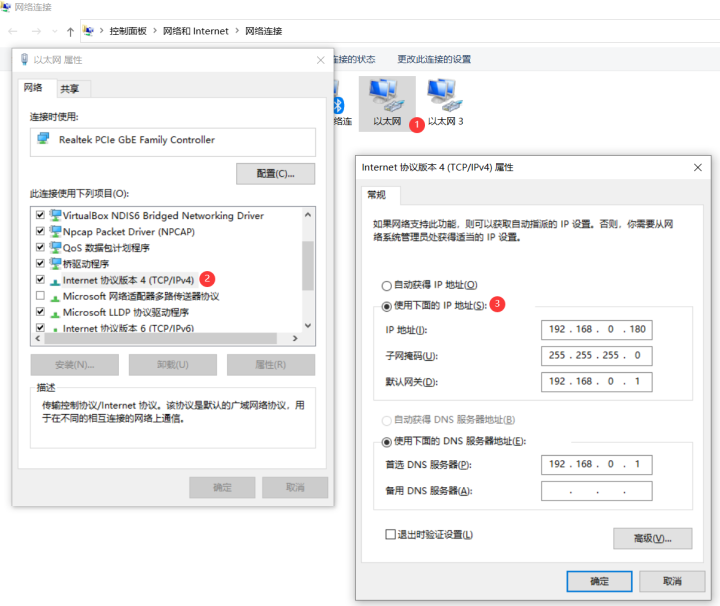720x606 pixels.
Task: Click the Realtek PCIe GbE adapter icon
Action: point(44,140)
